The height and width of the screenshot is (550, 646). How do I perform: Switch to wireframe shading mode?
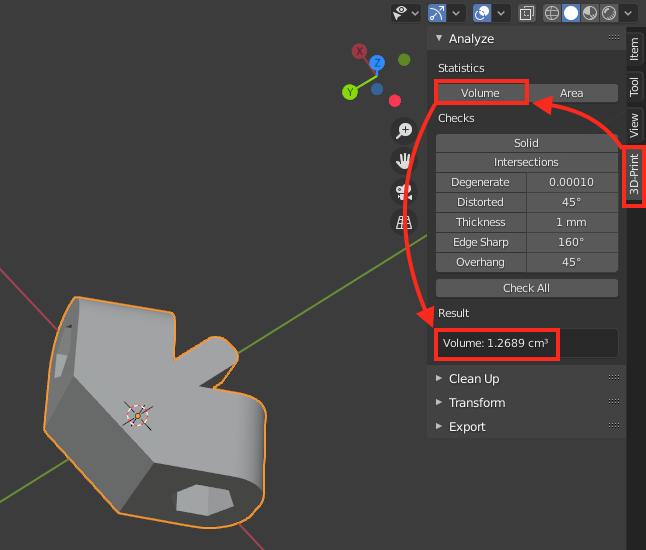[x=552, y=13]
